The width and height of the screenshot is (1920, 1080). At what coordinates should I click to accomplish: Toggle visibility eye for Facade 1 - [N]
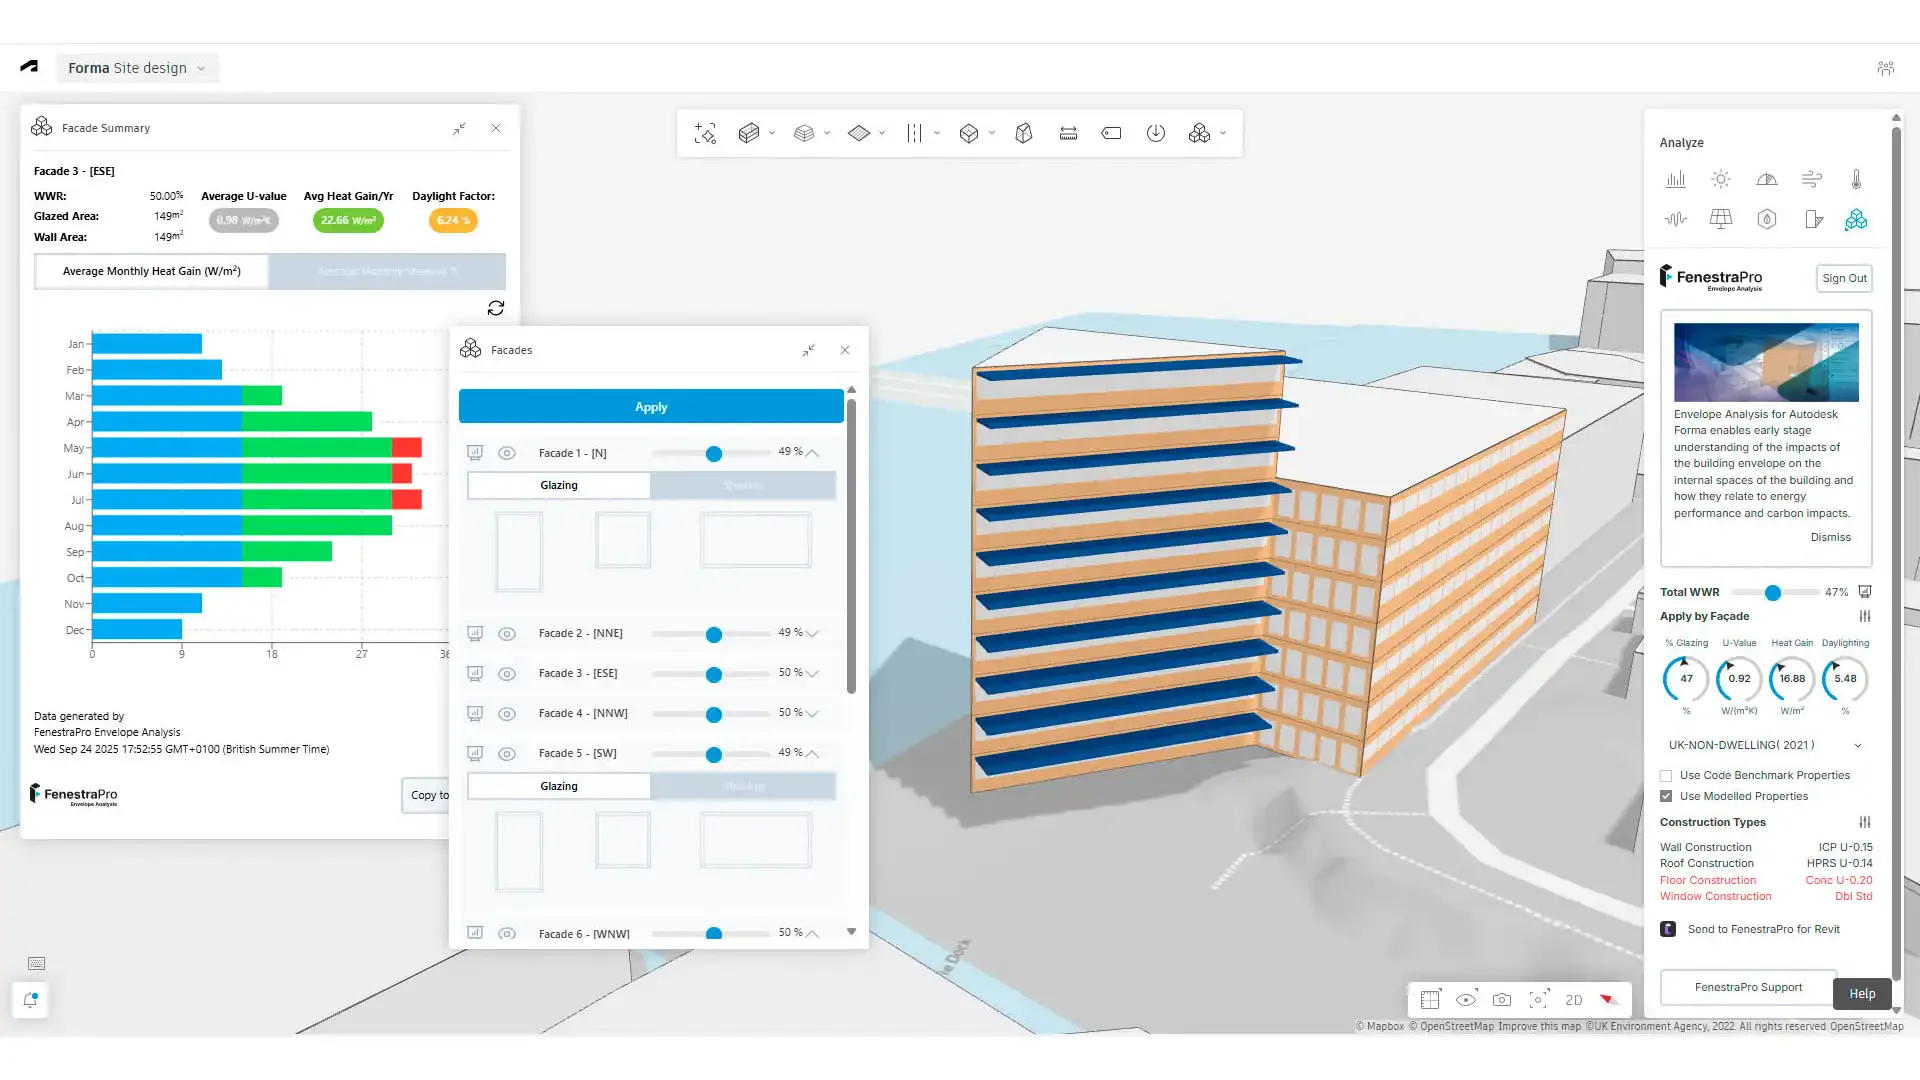507,453
